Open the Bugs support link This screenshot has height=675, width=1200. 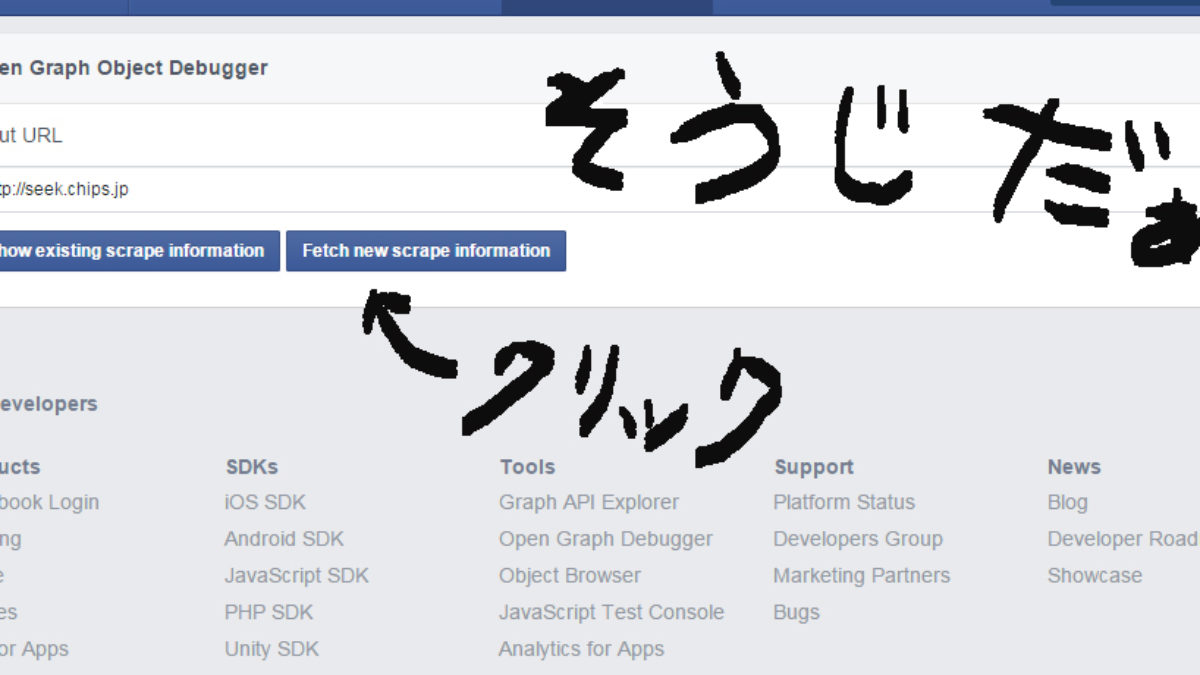point(796,612)
